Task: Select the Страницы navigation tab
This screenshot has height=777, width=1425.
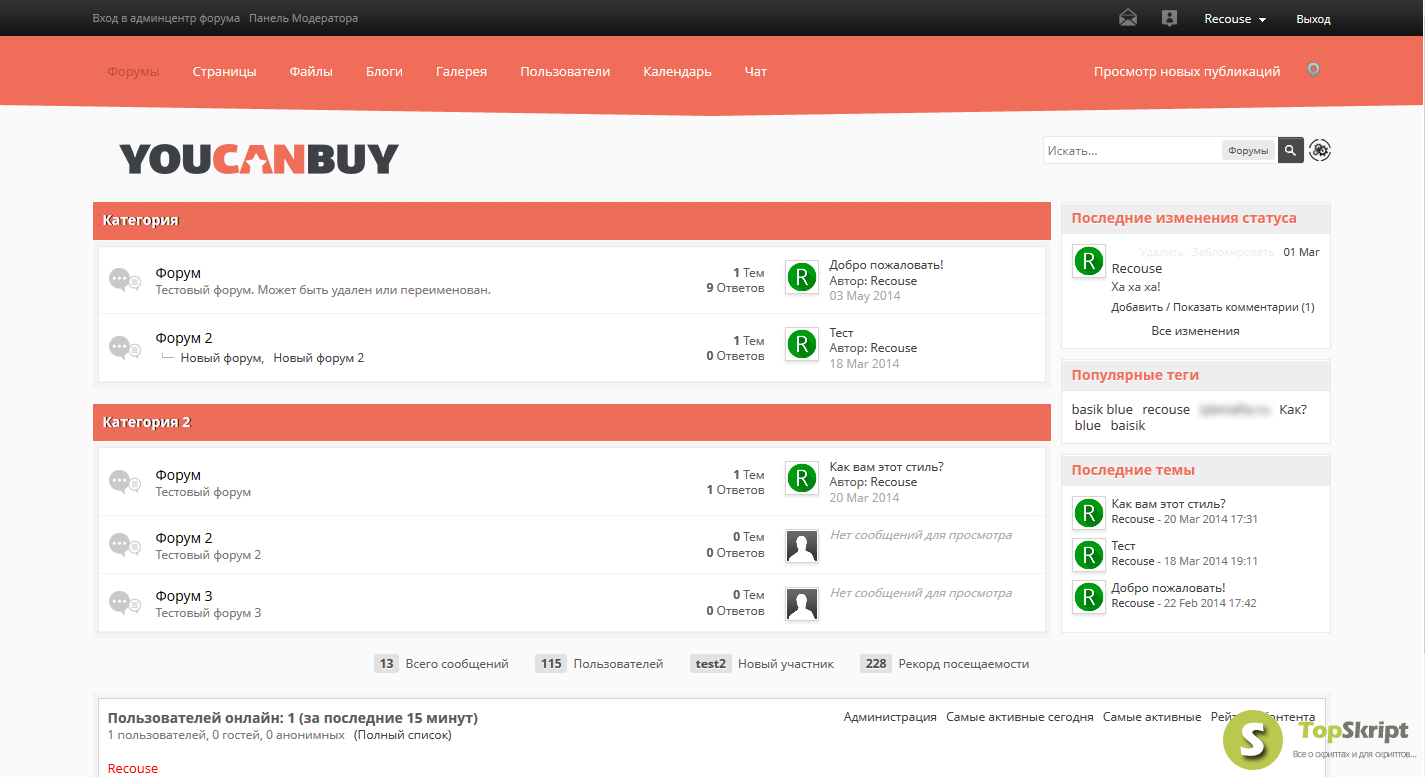Action: pyautogui.click(x=224, y=71)
